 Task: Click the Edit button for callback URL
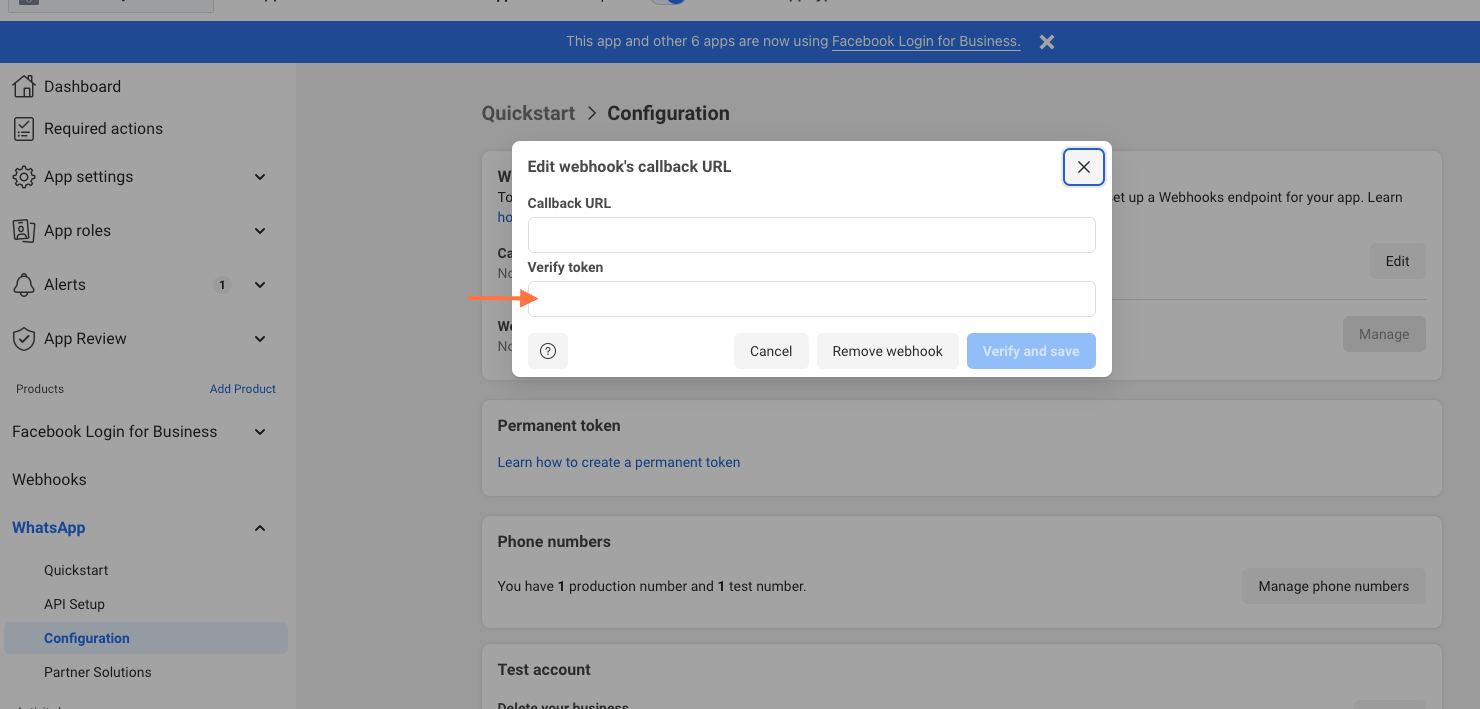[1397, 261]
